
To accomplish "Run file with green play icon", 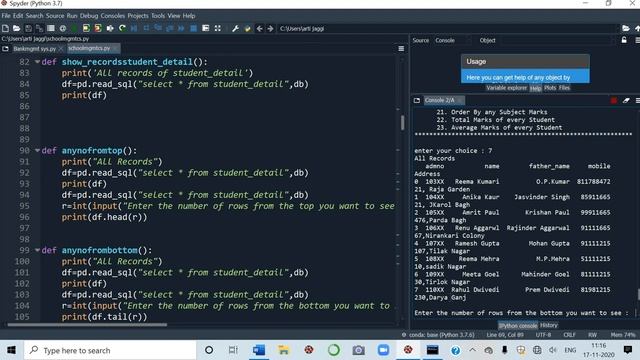I will (74, 28).
